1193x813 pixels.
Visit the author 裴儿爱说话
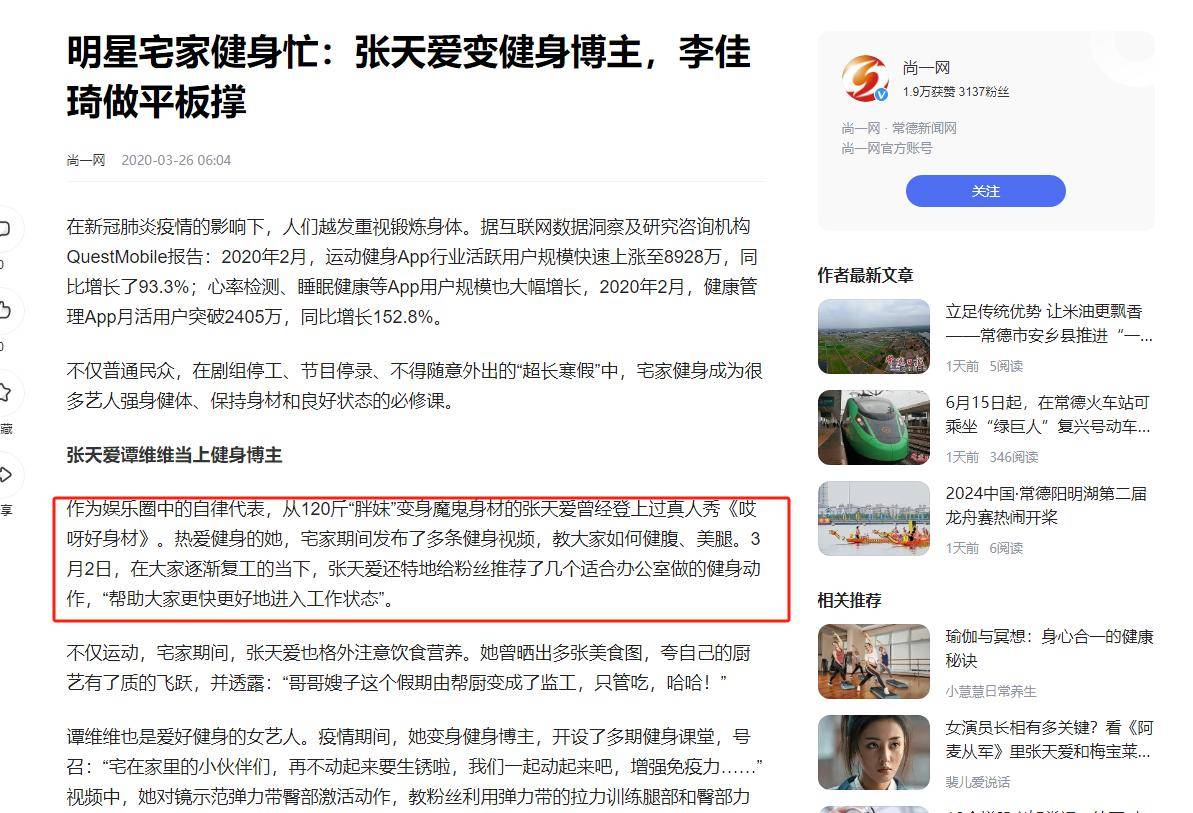978,783
